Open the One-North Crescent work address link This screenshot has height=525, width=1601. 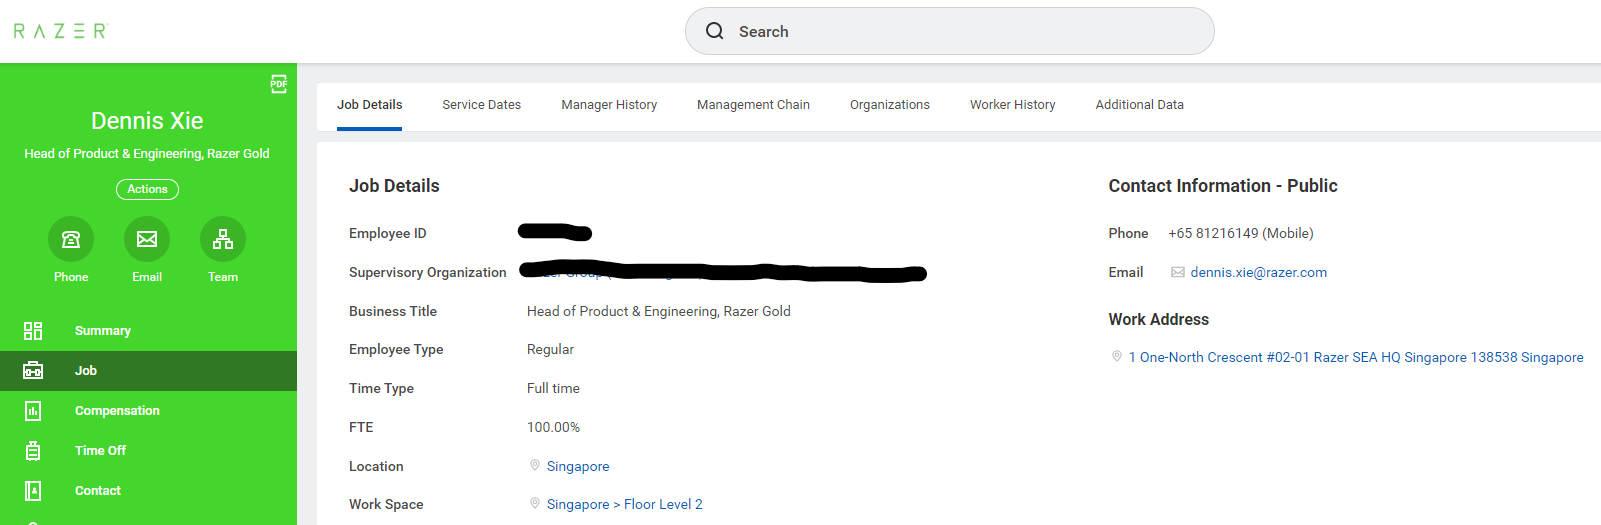tap(1356, 357)
